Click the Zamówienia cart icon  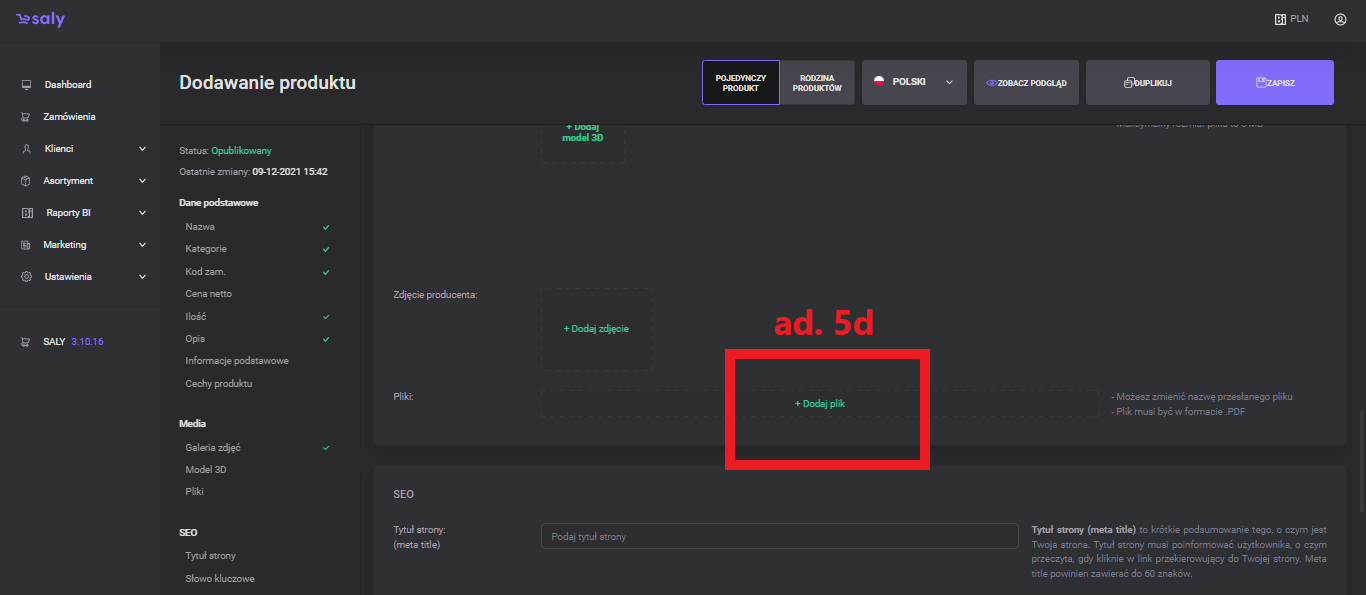coord(26,117)
